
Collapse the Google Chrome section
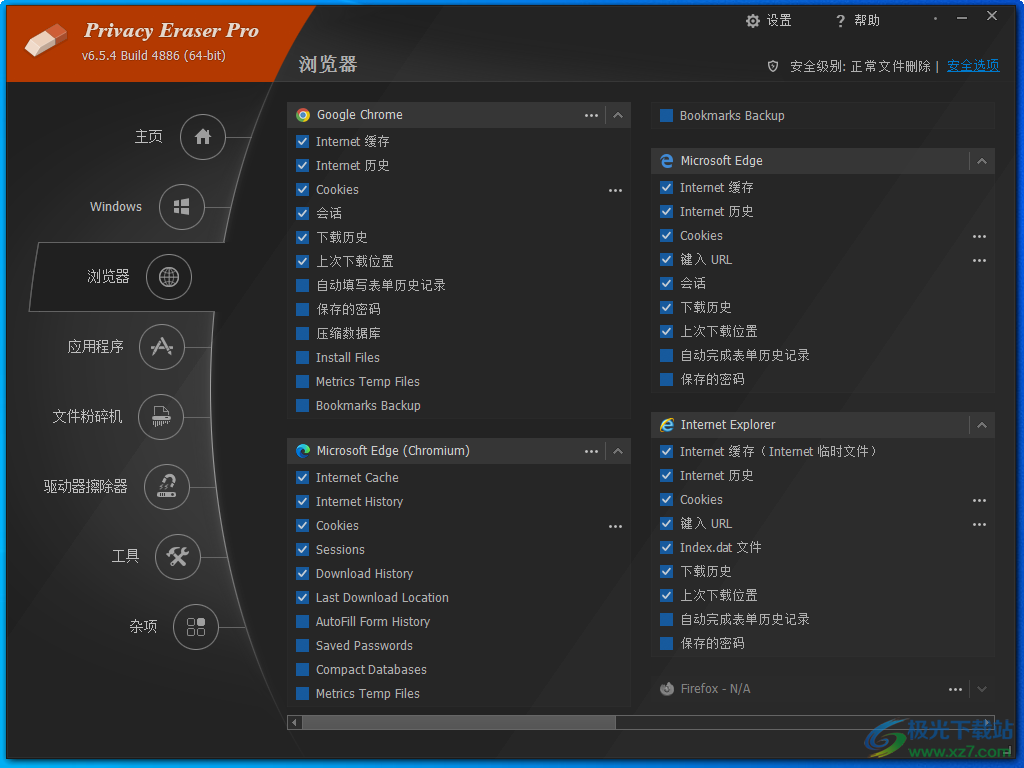pos(618,115)
